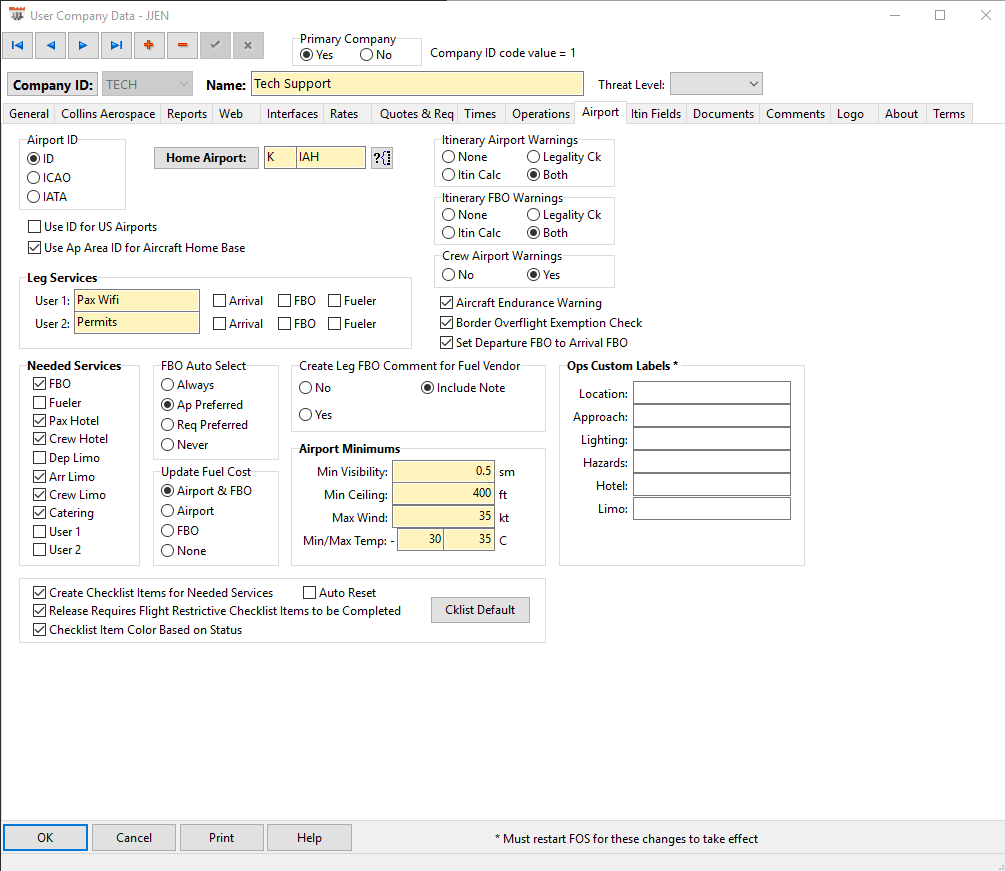Click the User 1 Pax Wifi field
The width and height of the screenshot is (1005, 871).
pos(137,300)
